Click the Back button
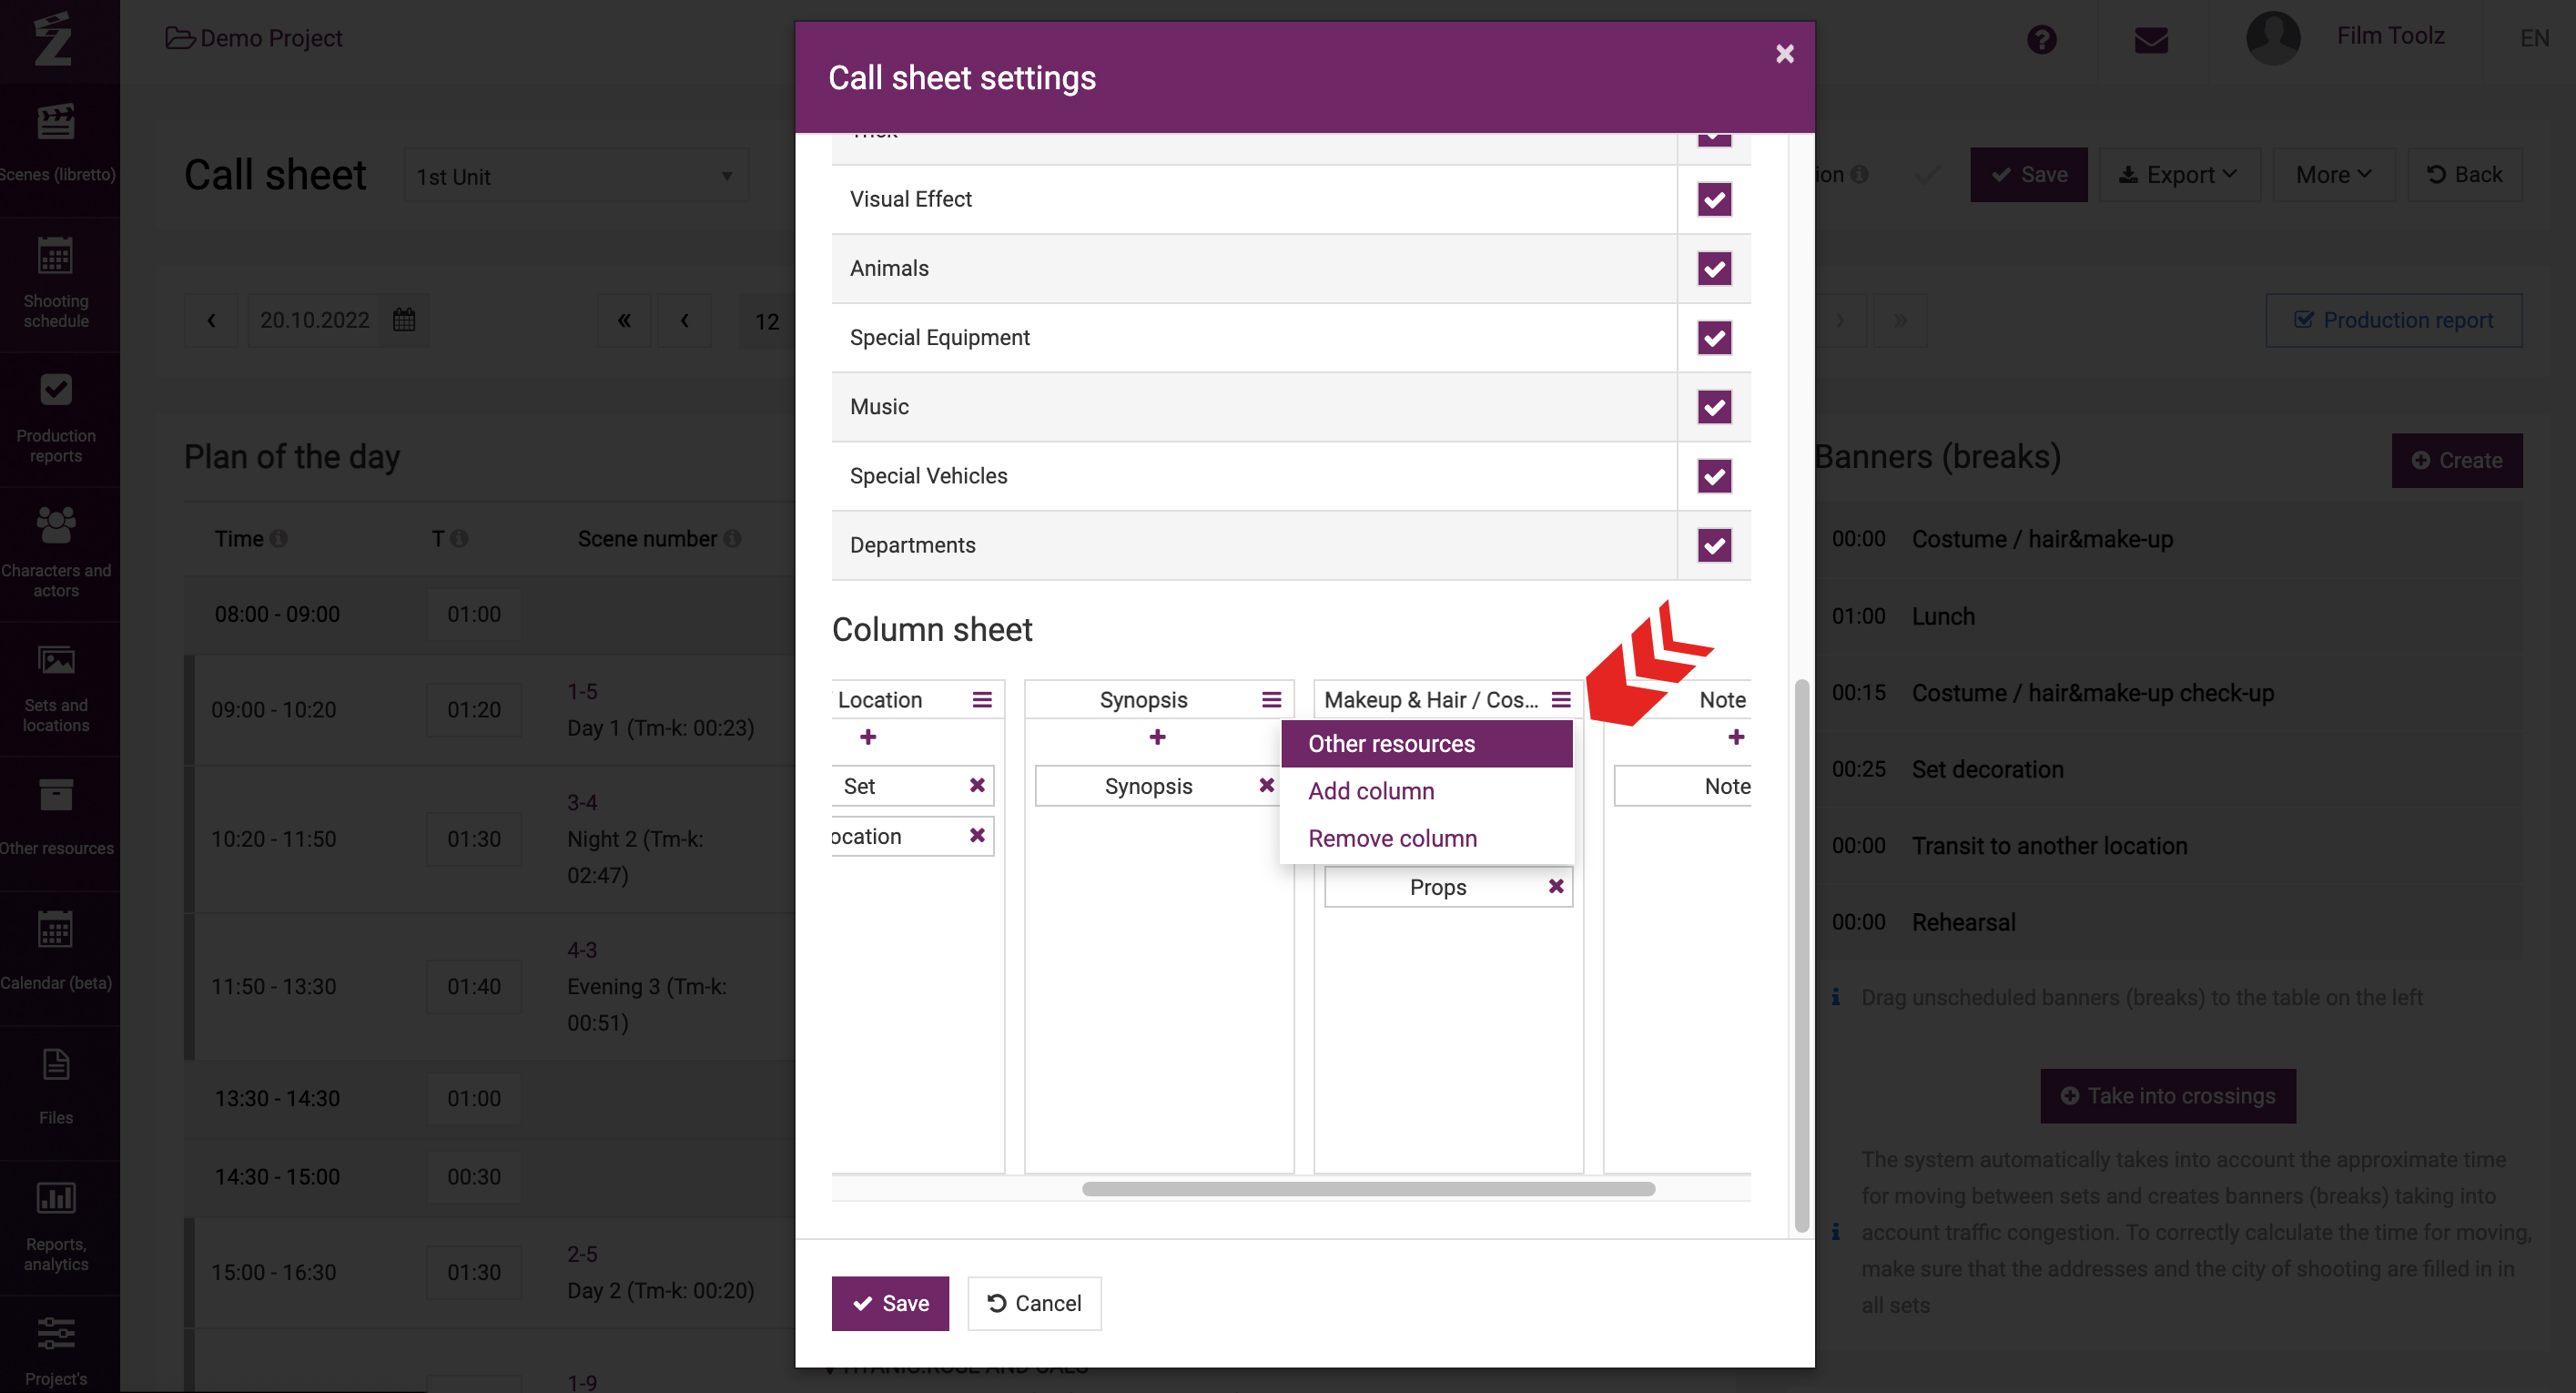Viewport: 2576px width, 1393px height. click(x=2465, y=174)
